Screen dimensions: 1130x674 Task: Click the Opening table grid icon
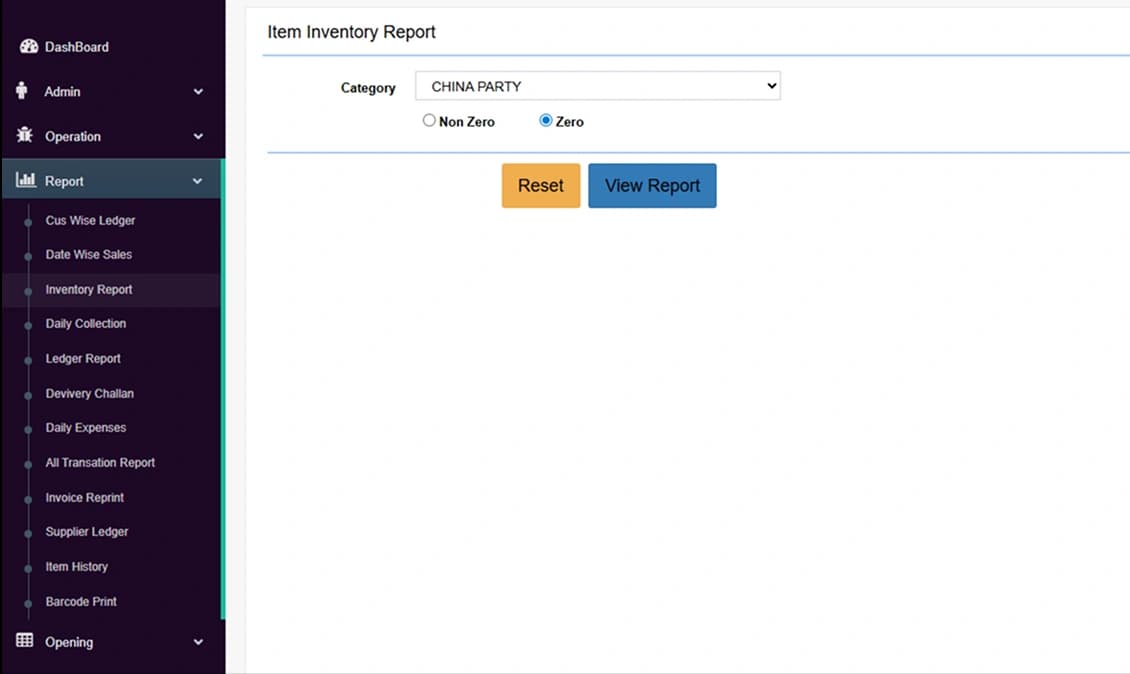point(25,641)
